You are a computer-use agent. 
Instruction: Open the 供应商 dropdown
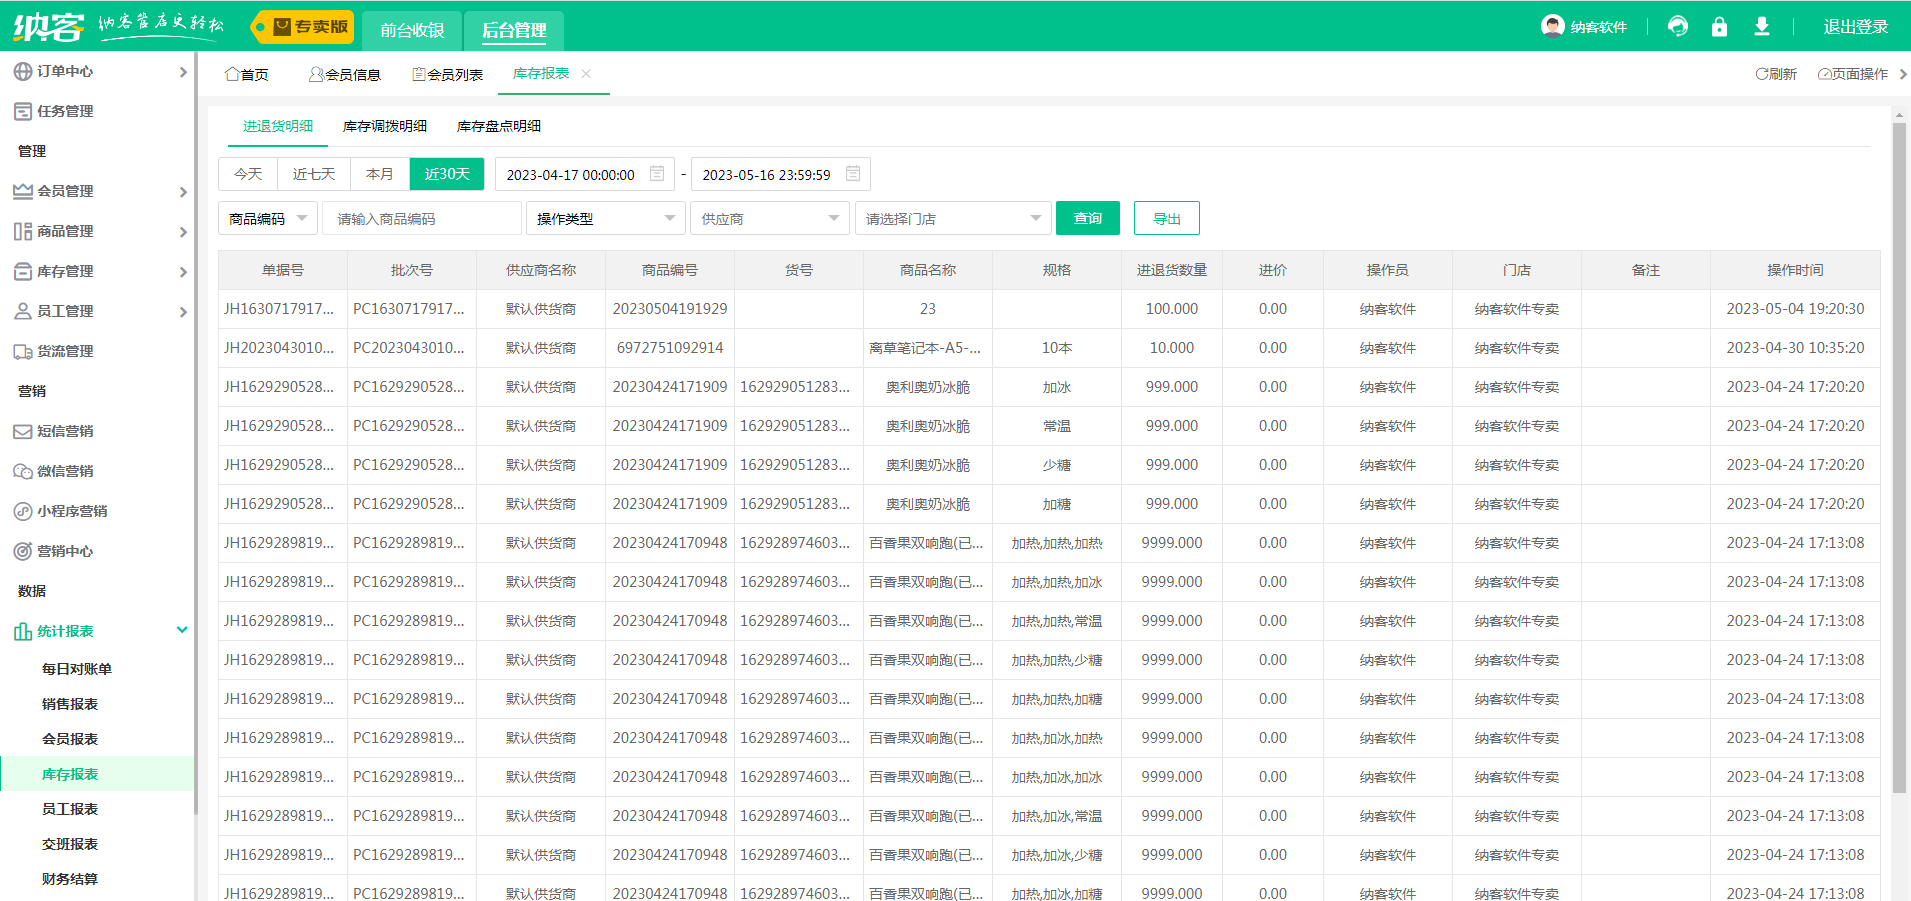click(x=769, y=218)
